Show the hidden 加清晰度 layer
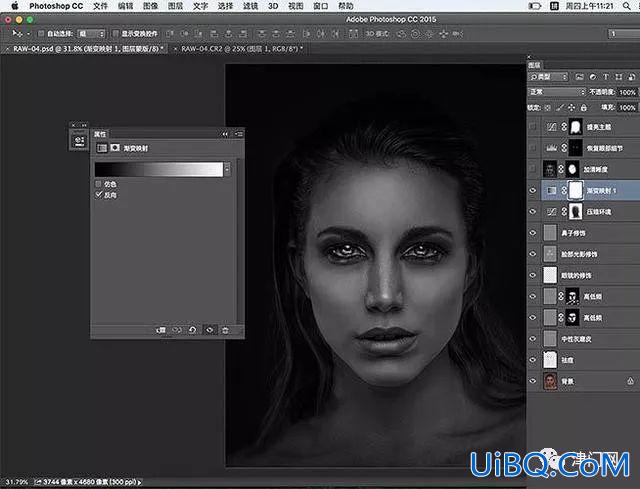The width and height of the screenshot is (640, 489). pyautogui.click(x=533, y=169)
